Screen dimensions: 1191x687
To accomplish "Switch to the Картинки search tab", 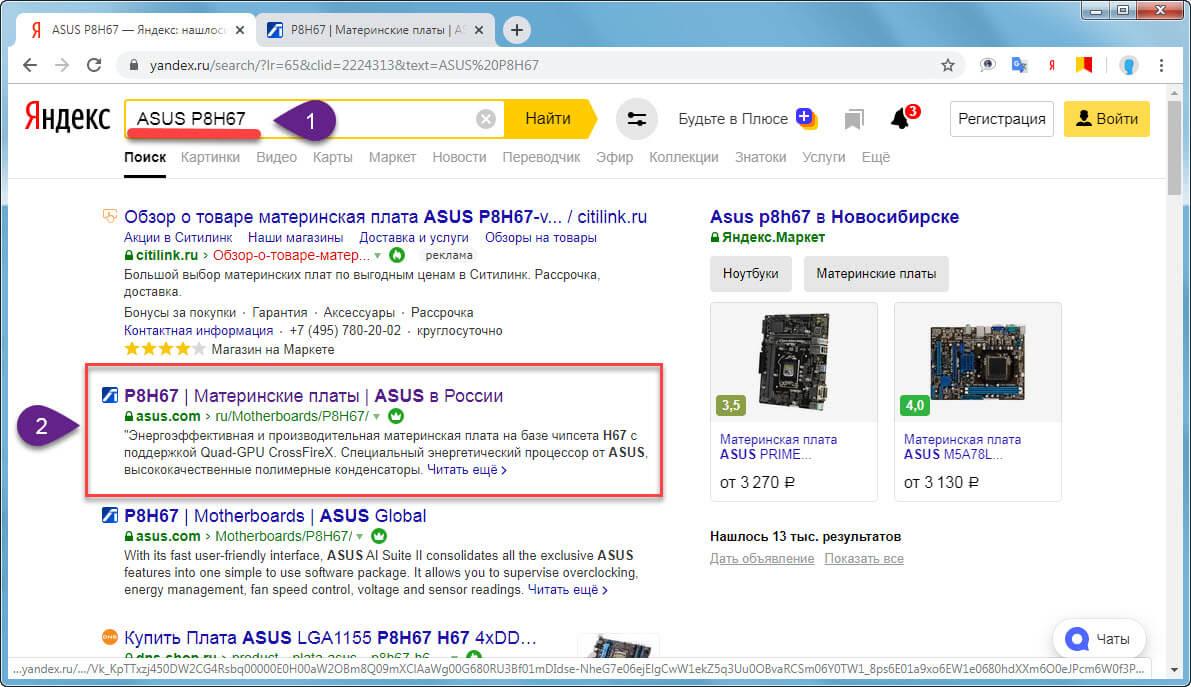I will tap(210, 157).
